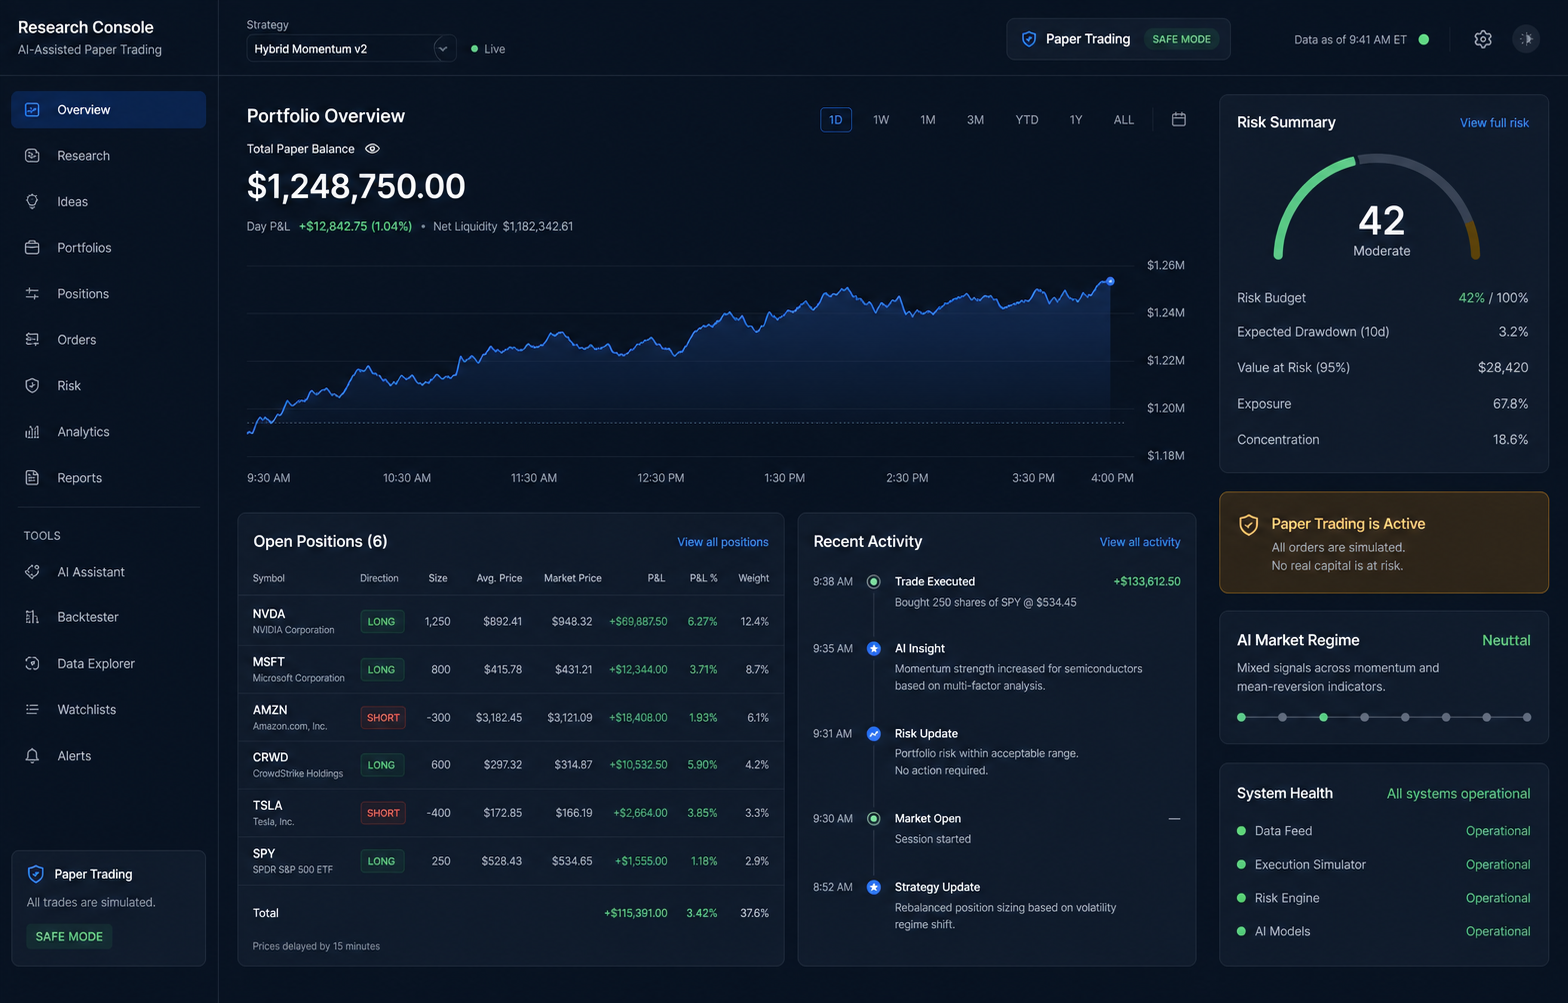Click the MSFT position row symbol
This screenshot has height=1003, width=1568.
pos(269,662)
